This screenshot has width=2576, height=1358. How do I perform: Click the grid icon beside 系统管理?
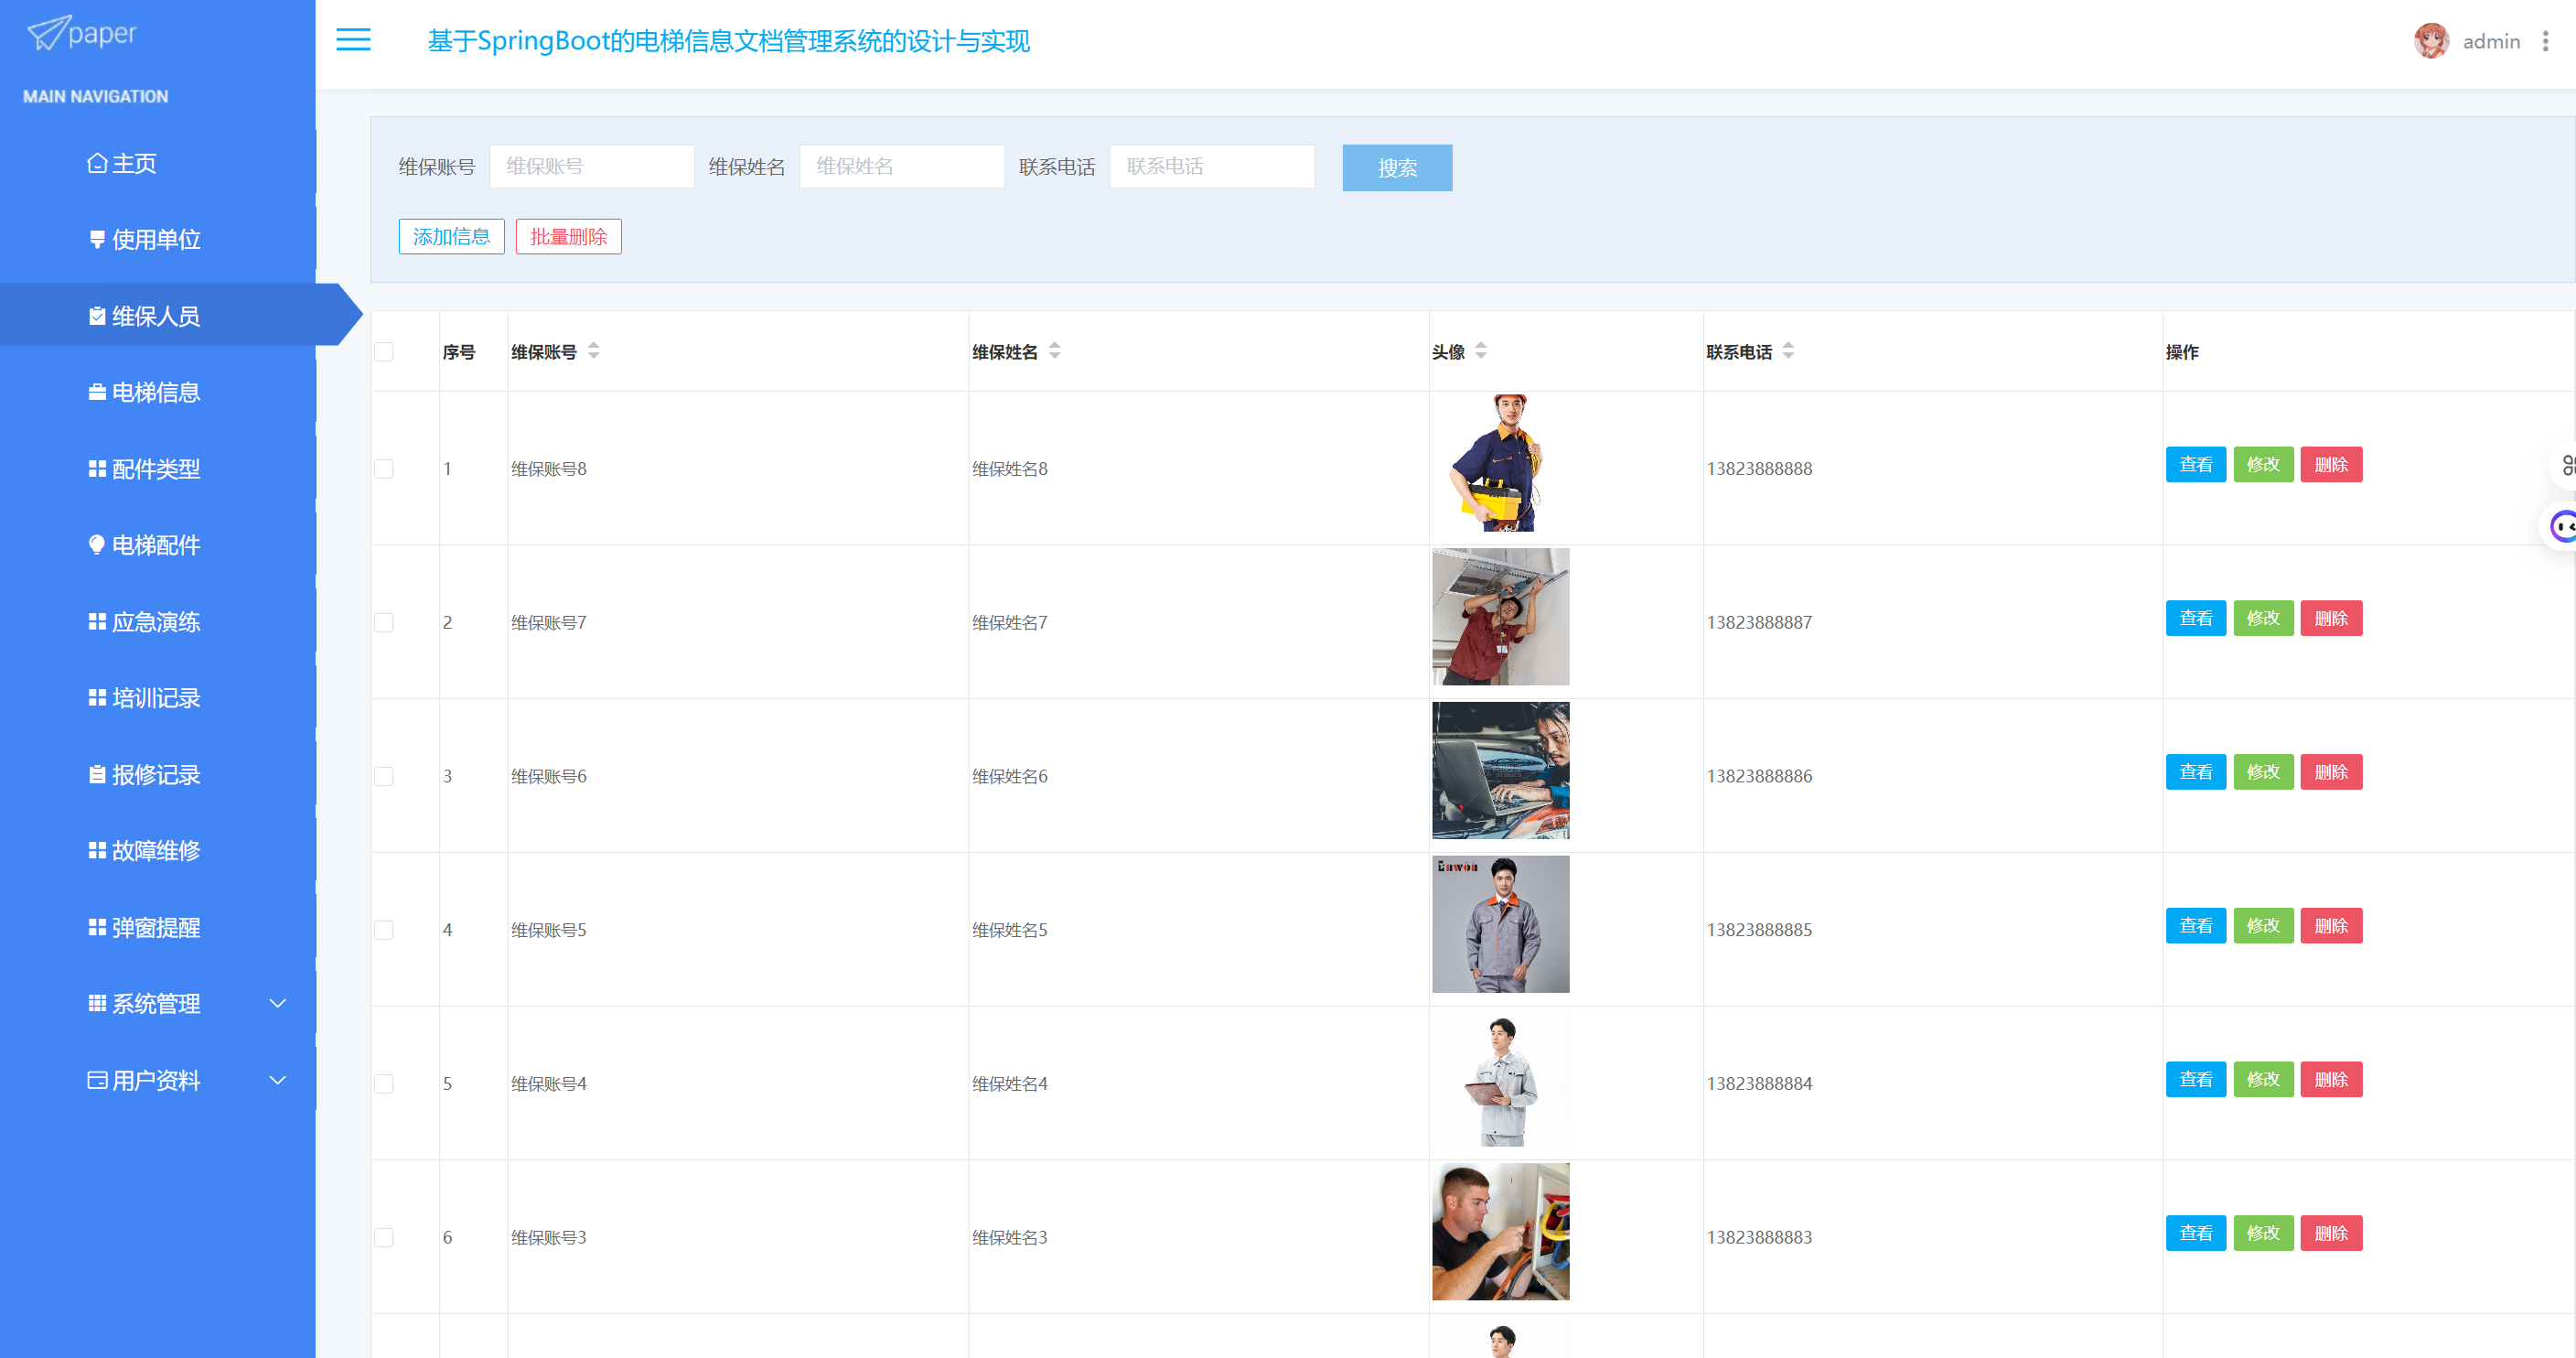click(97, 1003)
